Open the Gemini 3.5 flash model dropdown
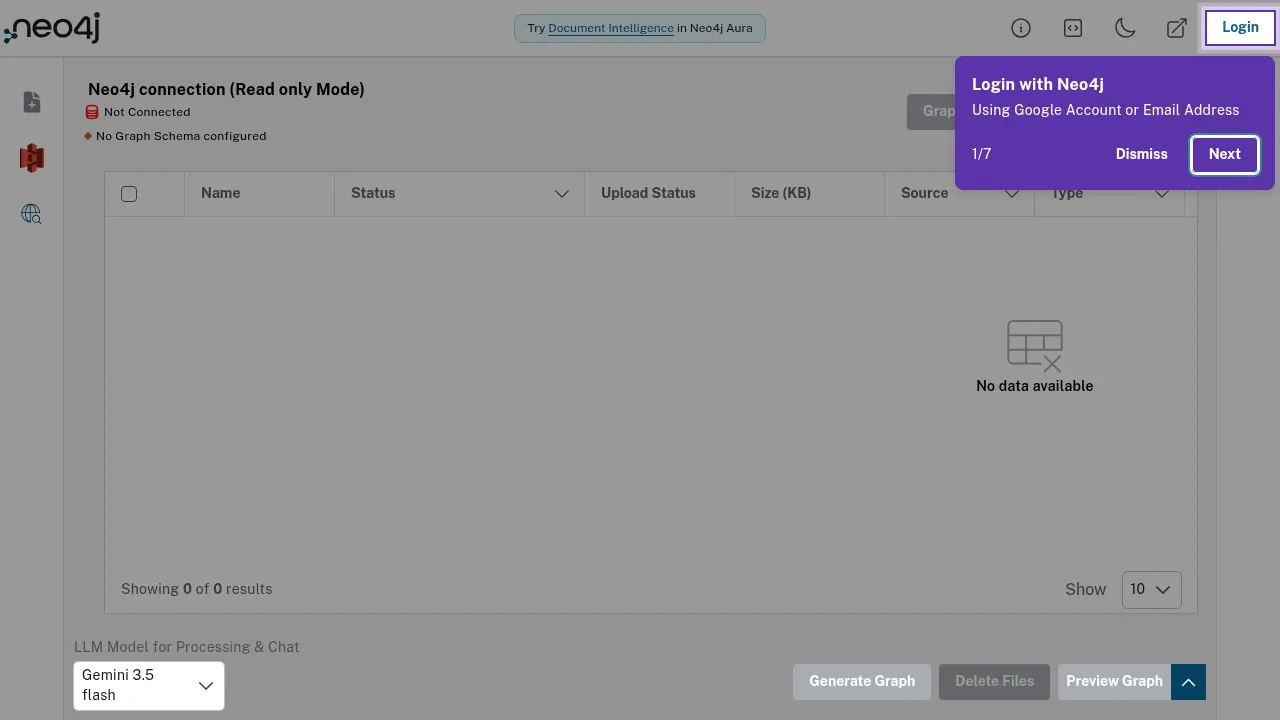Viewport: 1280px width, 720px height. pos(149,686)
